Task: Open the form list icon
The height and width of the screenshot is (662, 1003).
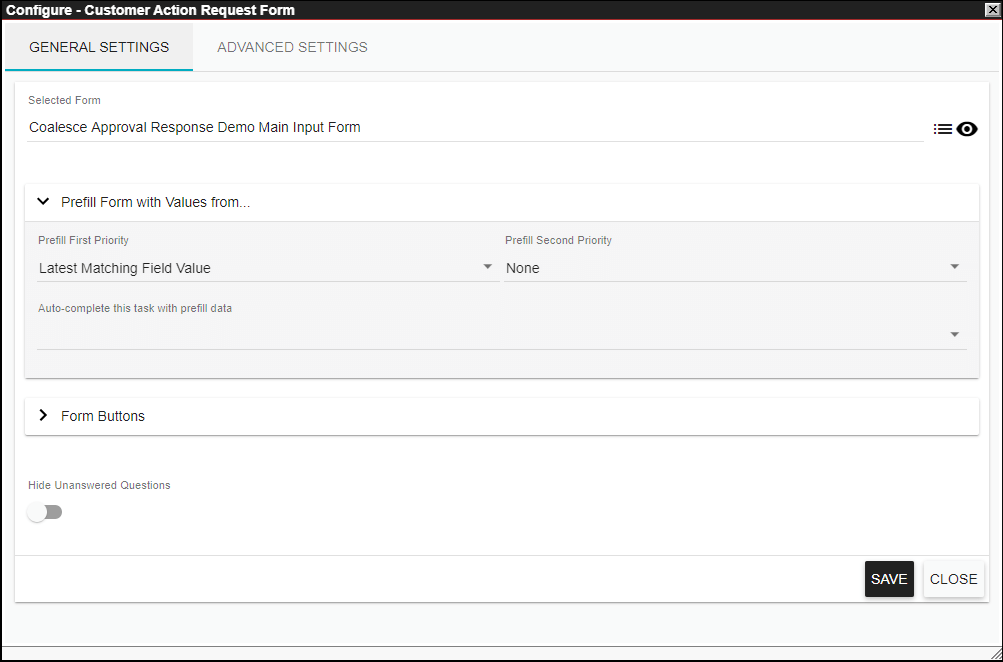Action: coord(942,129)
